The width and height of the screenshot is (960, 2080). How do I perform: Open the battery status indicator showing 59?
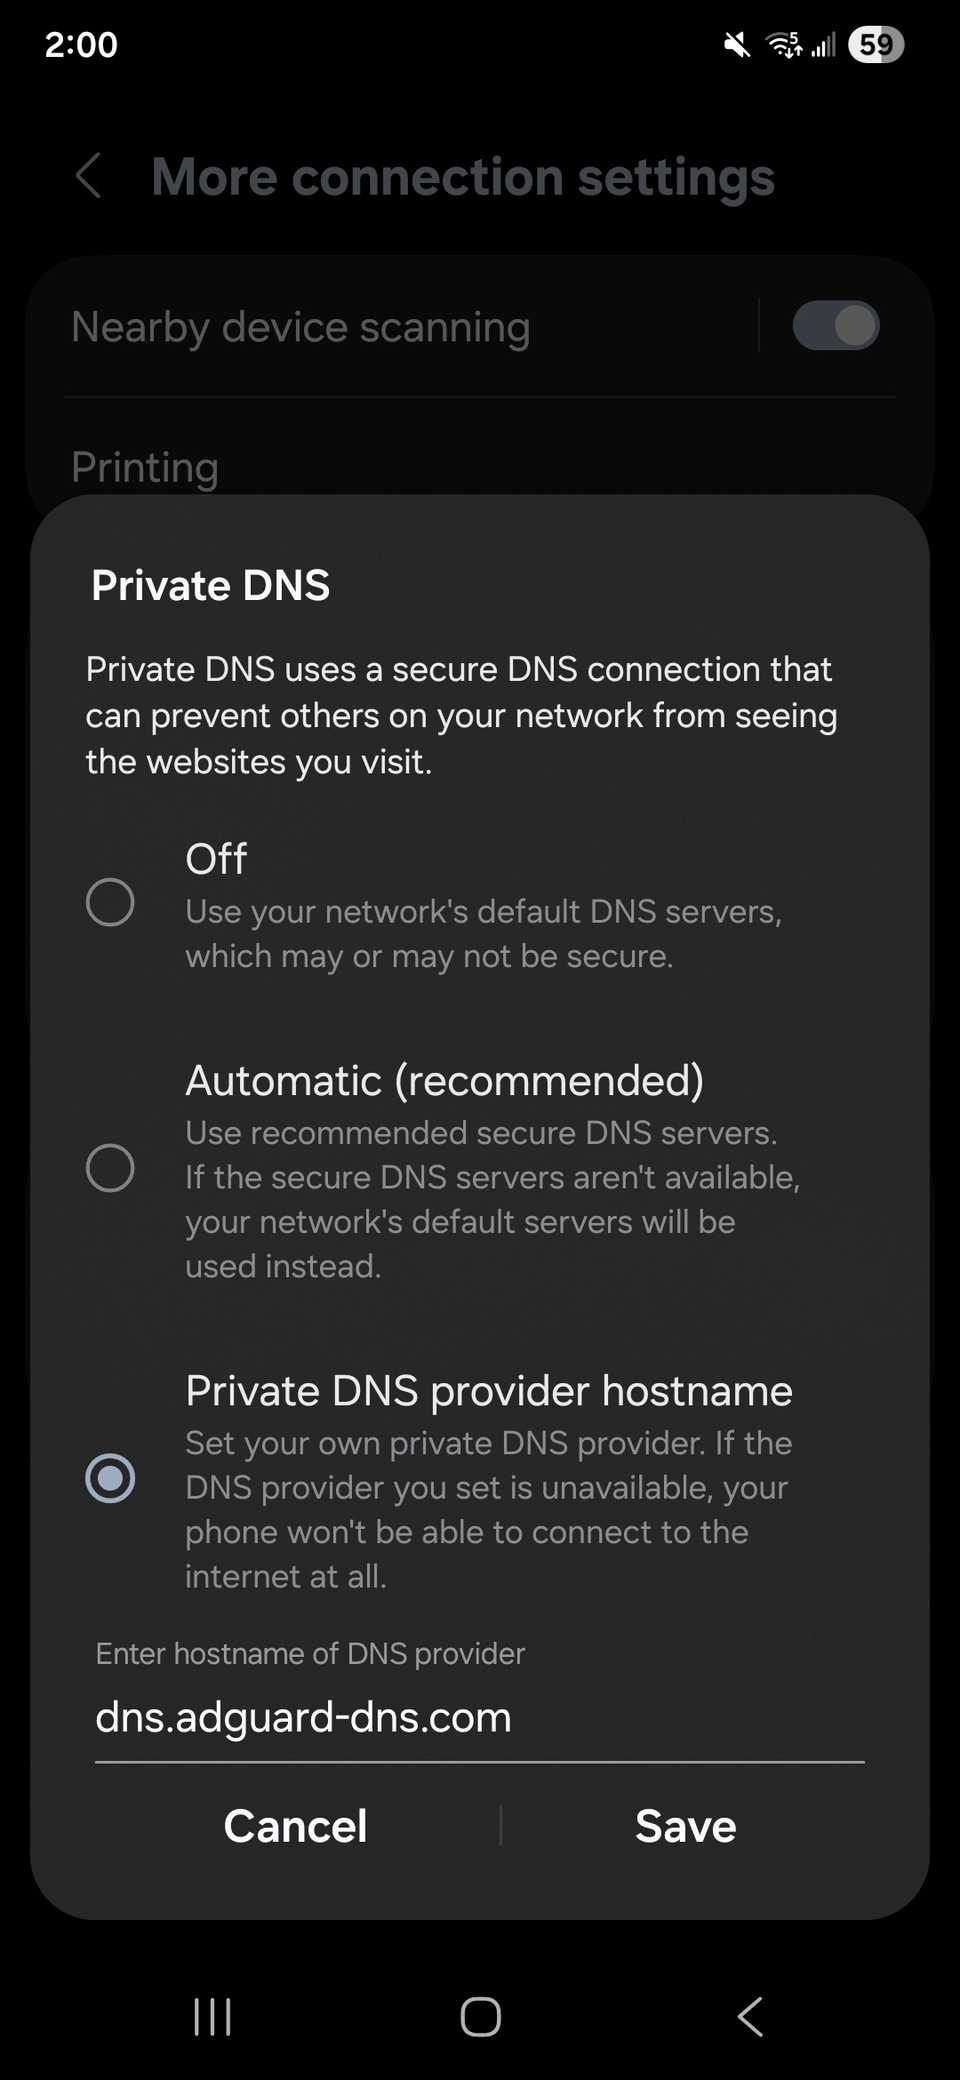(x=876, y=44)
